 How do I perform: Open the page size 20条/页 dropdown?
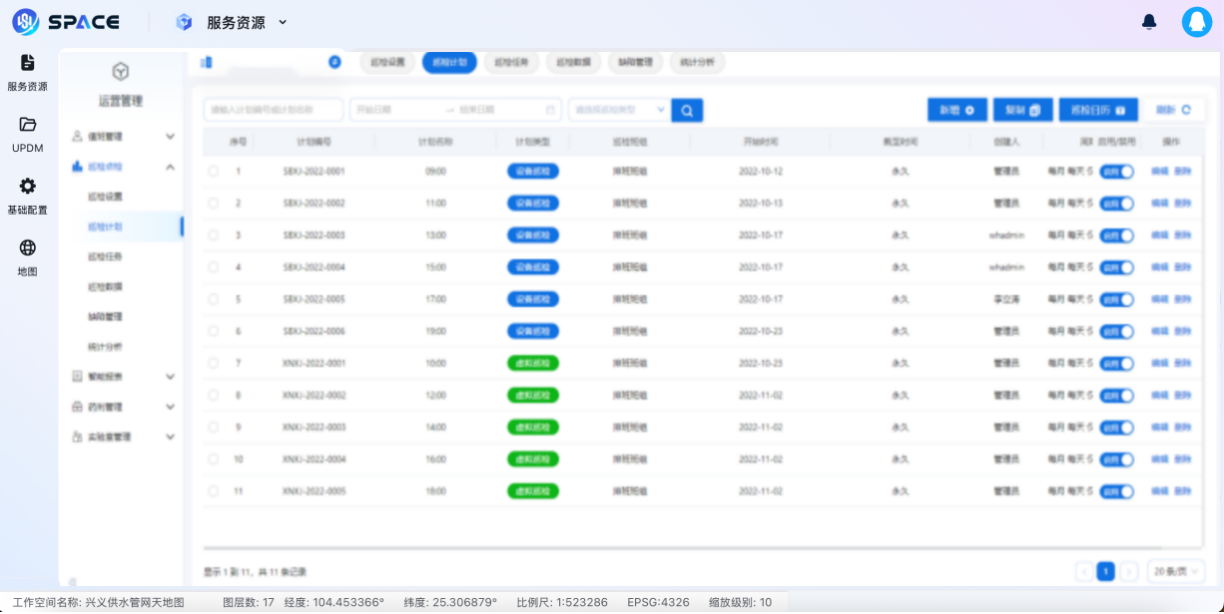click(x=1175, y=572)
